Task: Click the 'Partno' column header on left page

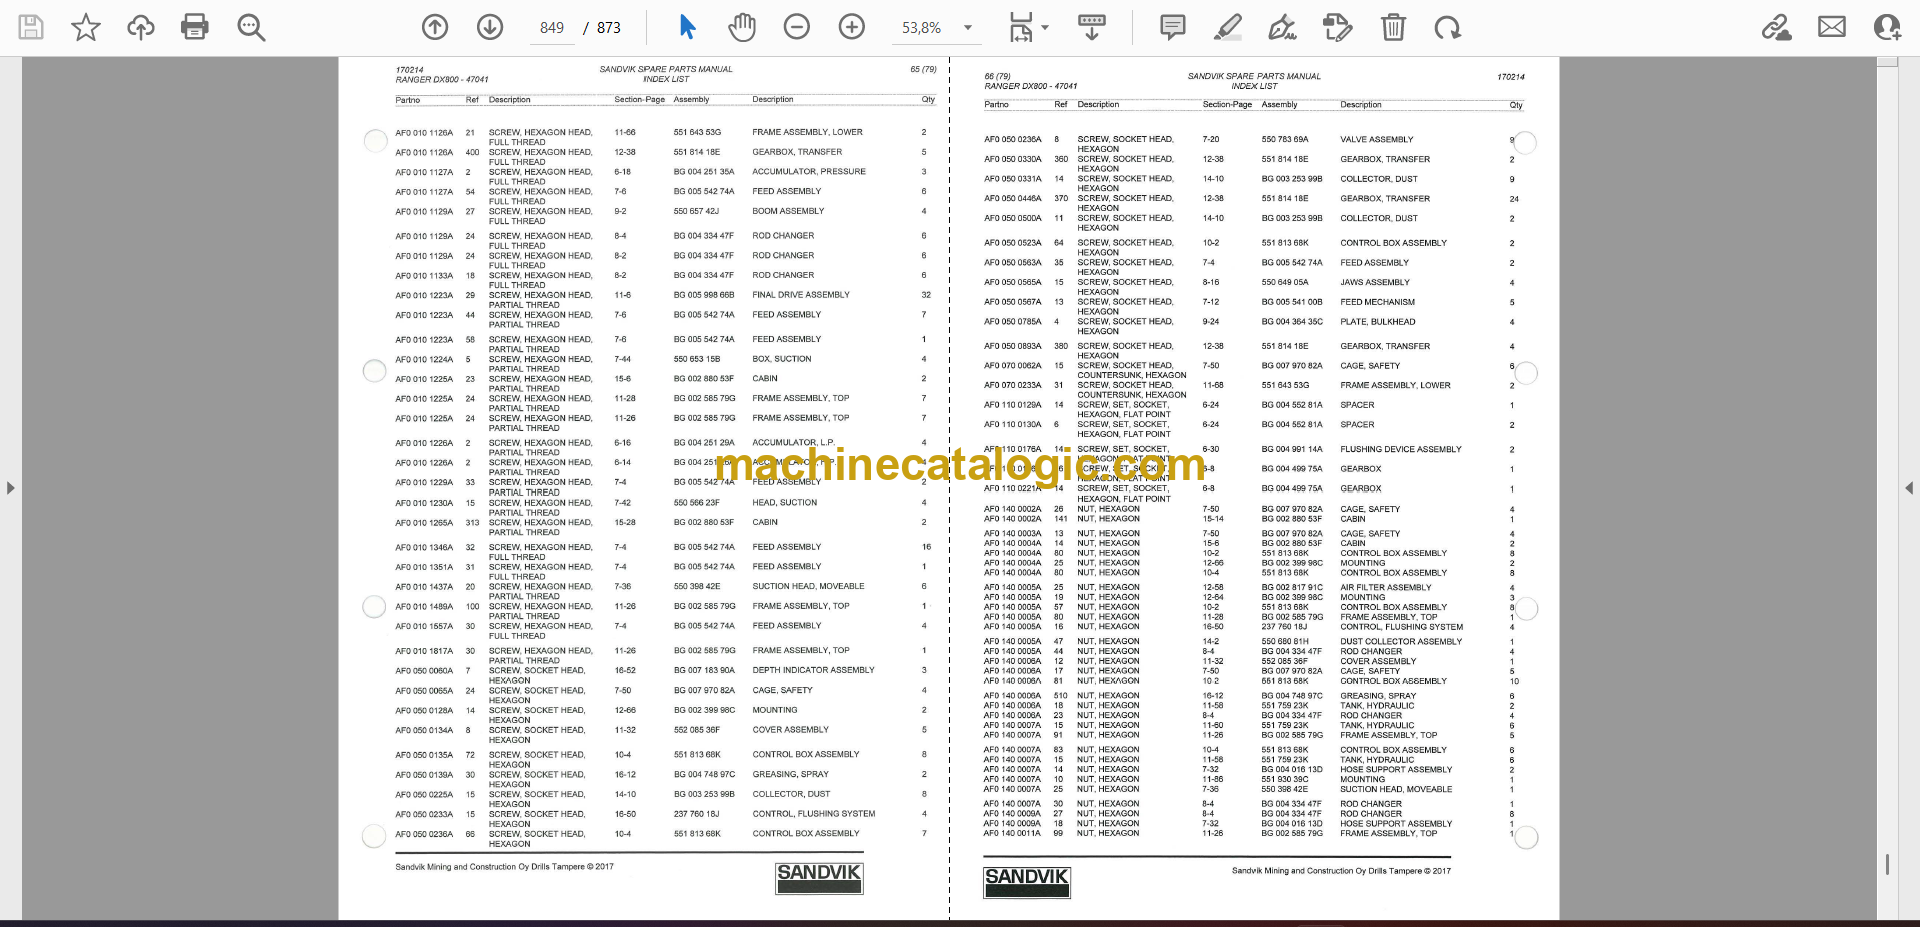Action: click(407, 100)
